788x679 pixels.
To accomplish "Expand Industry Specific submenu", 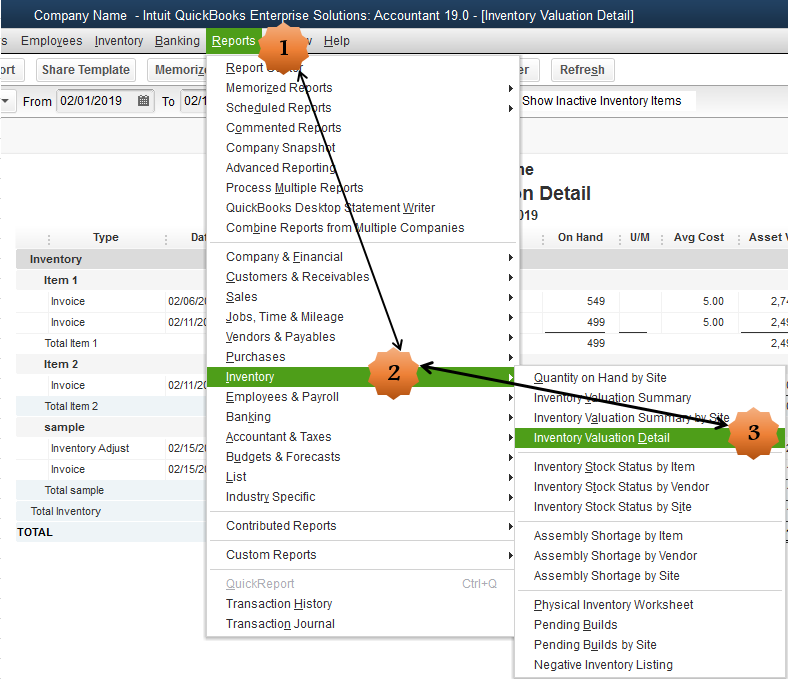I will click(362, 497).
